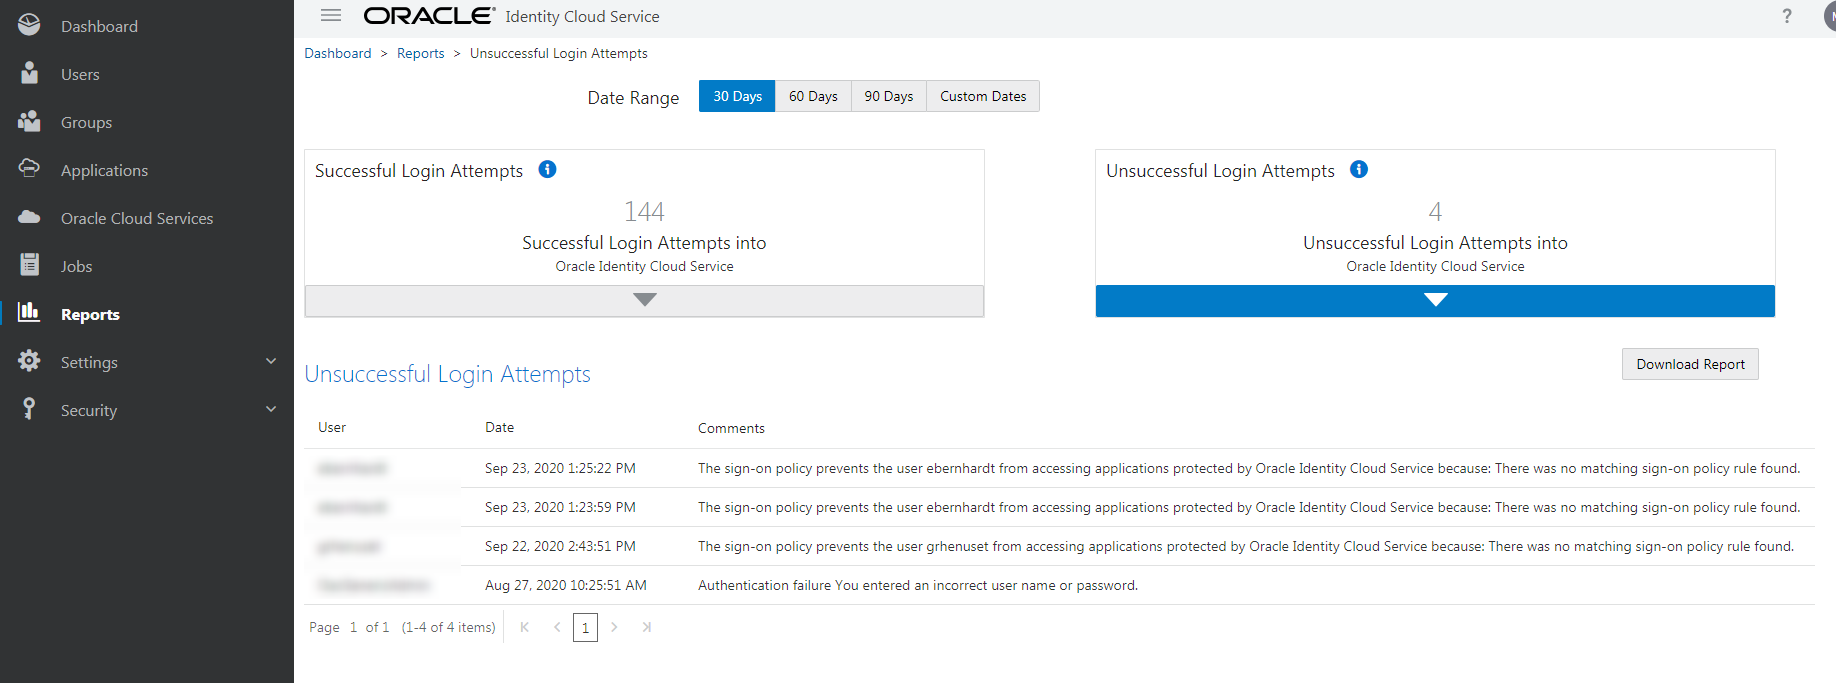
Task: Click the Security key icon
Action: point(29,408)
